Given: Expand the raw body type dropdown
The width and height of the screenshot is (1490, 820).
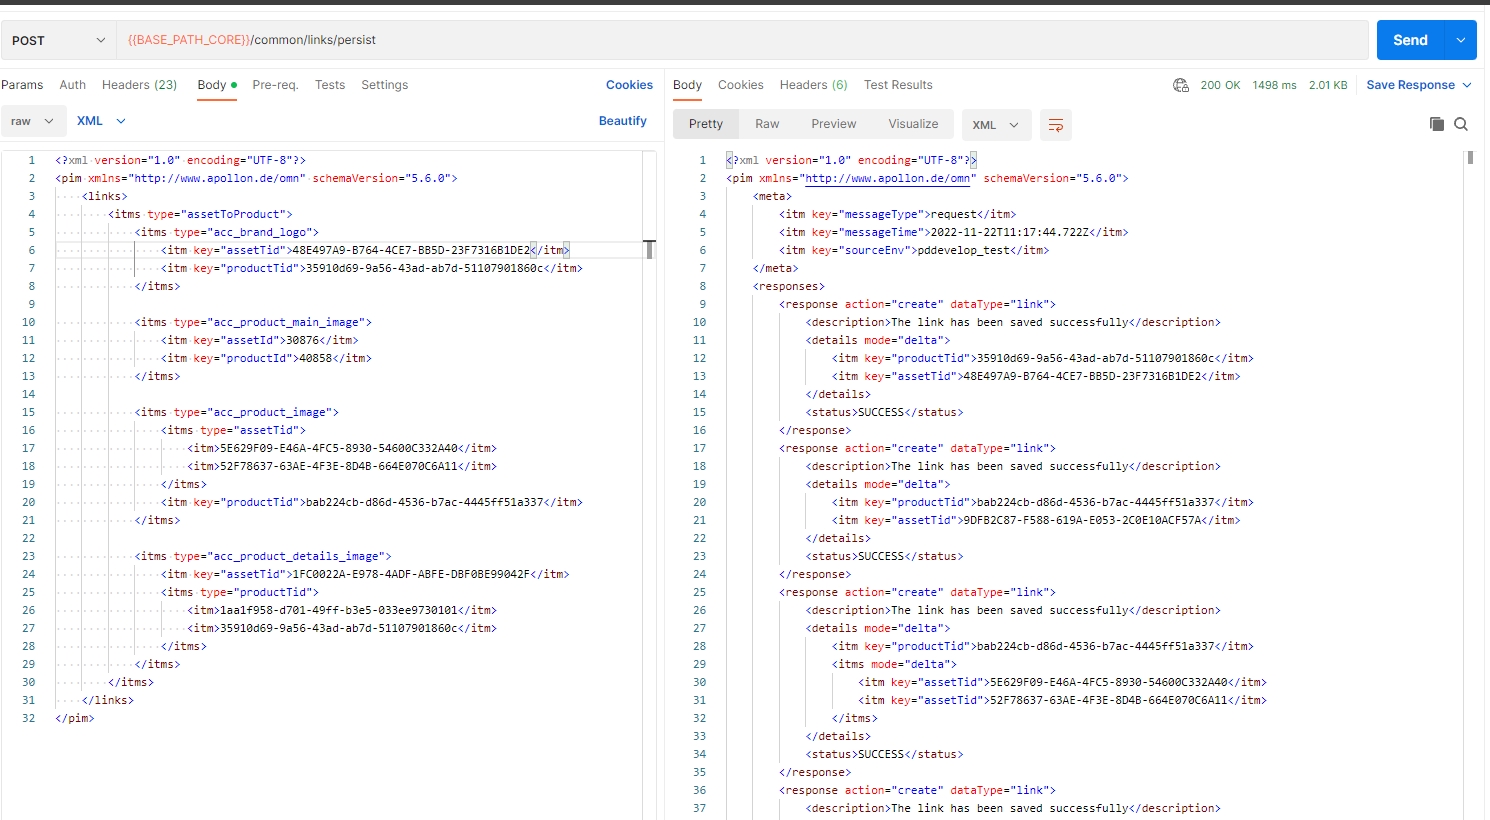Looking at the screenshot, I should tap(33, 121).
